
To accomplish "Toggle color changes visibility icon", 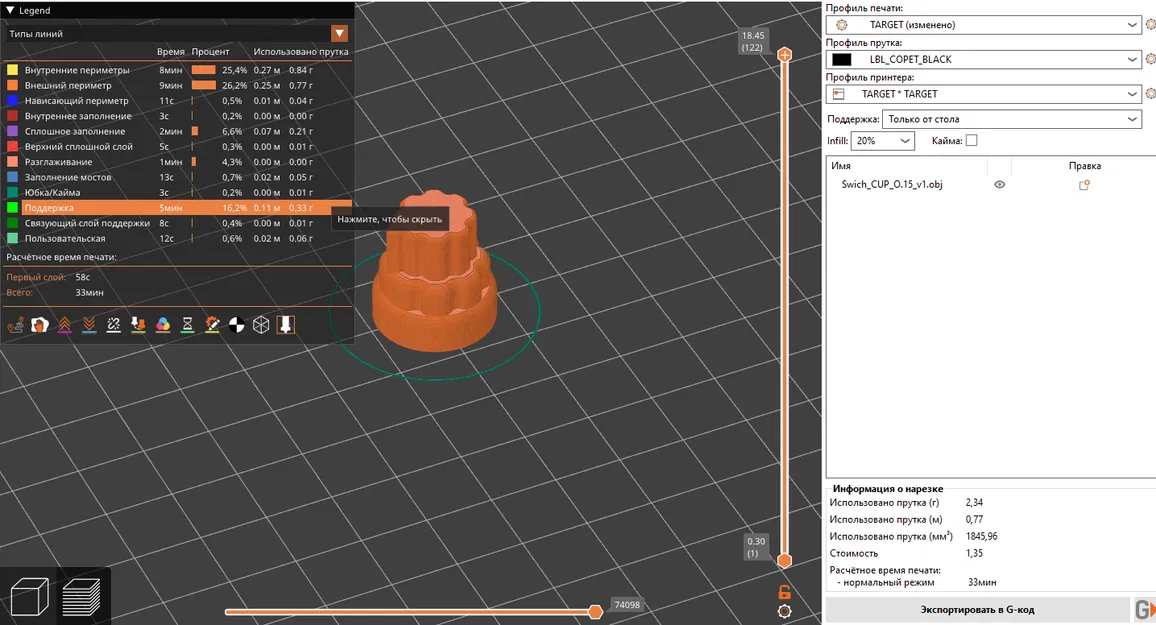I will pyautogui.click(x=163, y=325).
